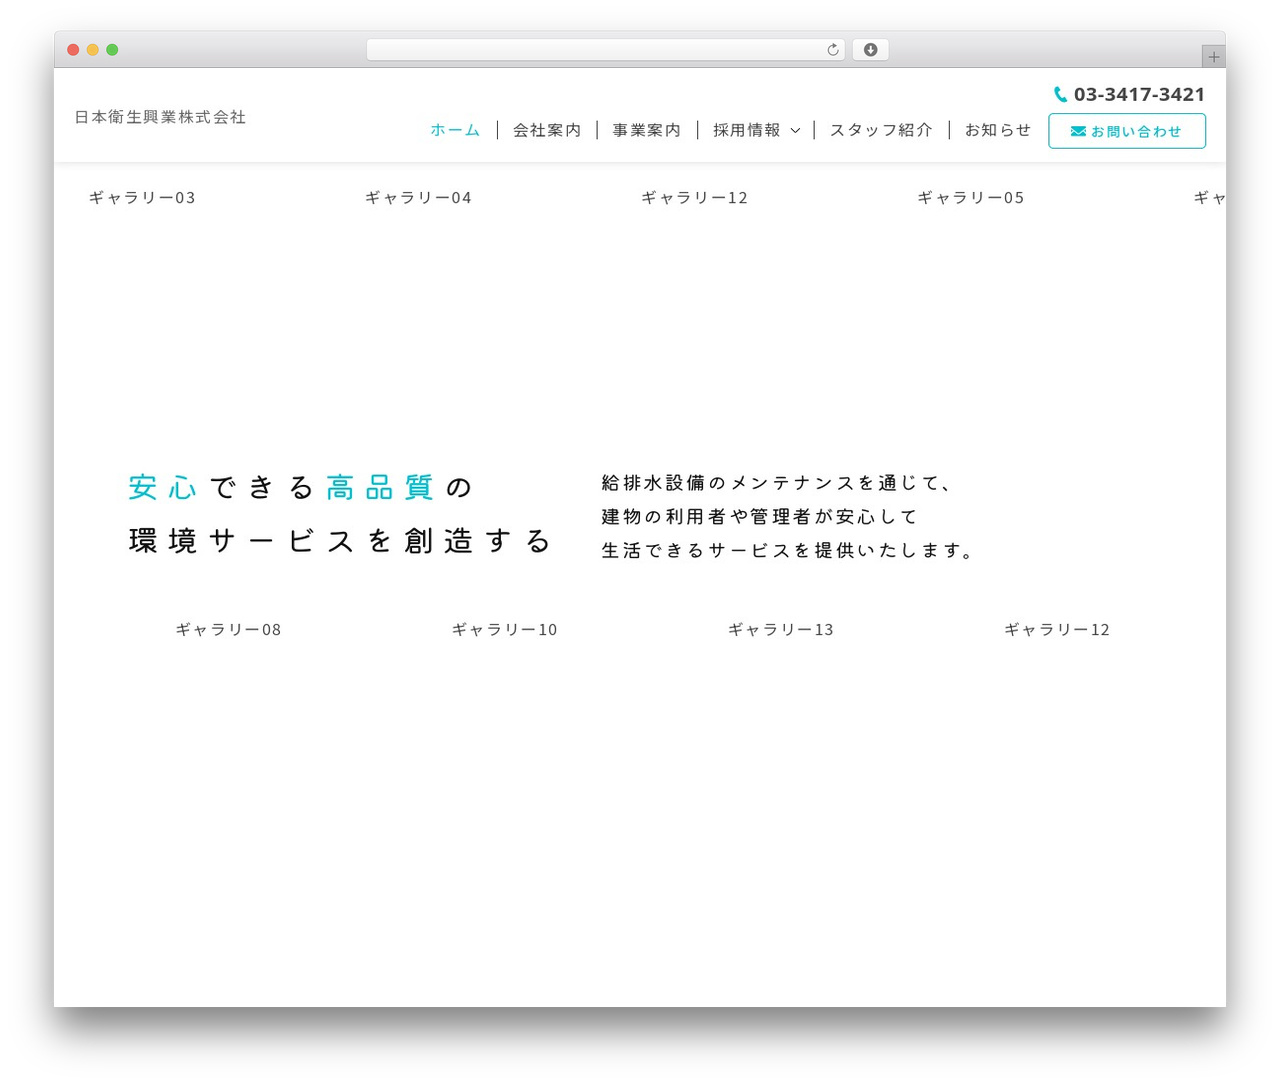This screenshot has width=1280, height=1084.
Task: Click the heading line 環境サービスを創造する
Action: [340, 541]
